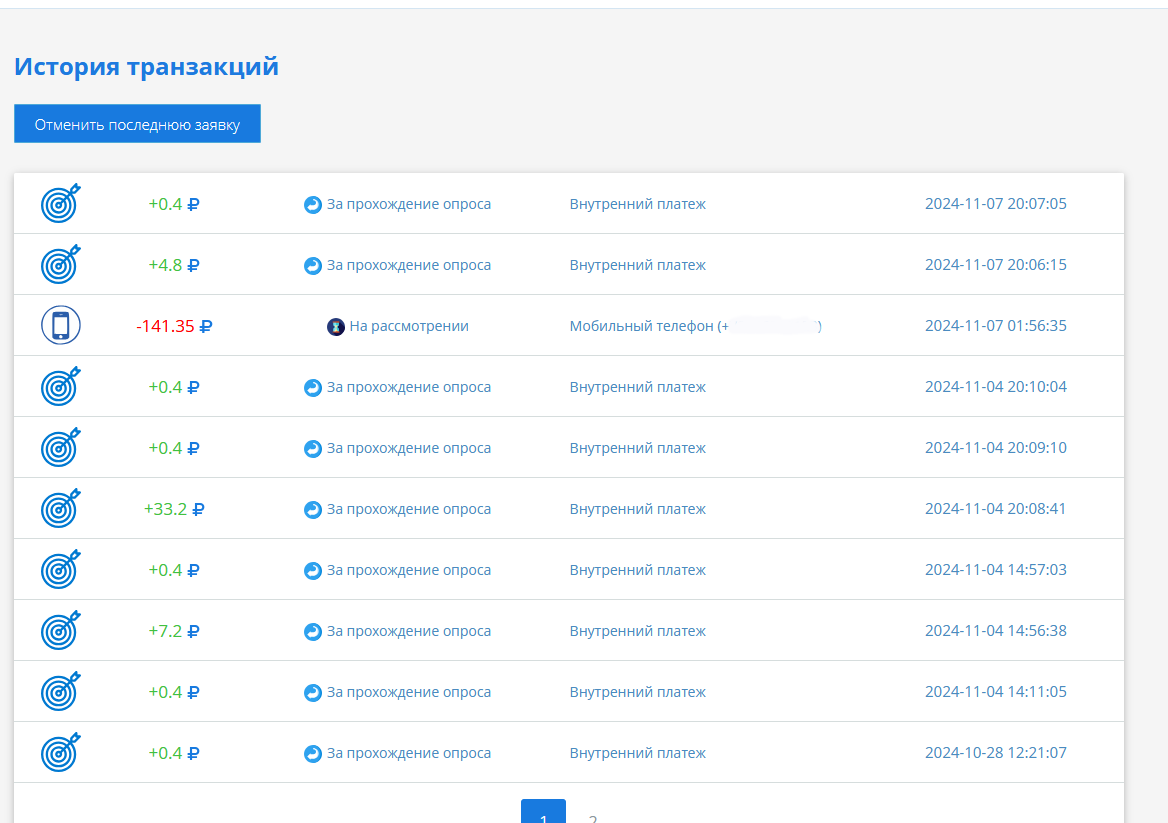Viewport: 1168px width, 823px height.
Task: Click the 'Отменить последнюю заявку' button
Action: [137, 124]
